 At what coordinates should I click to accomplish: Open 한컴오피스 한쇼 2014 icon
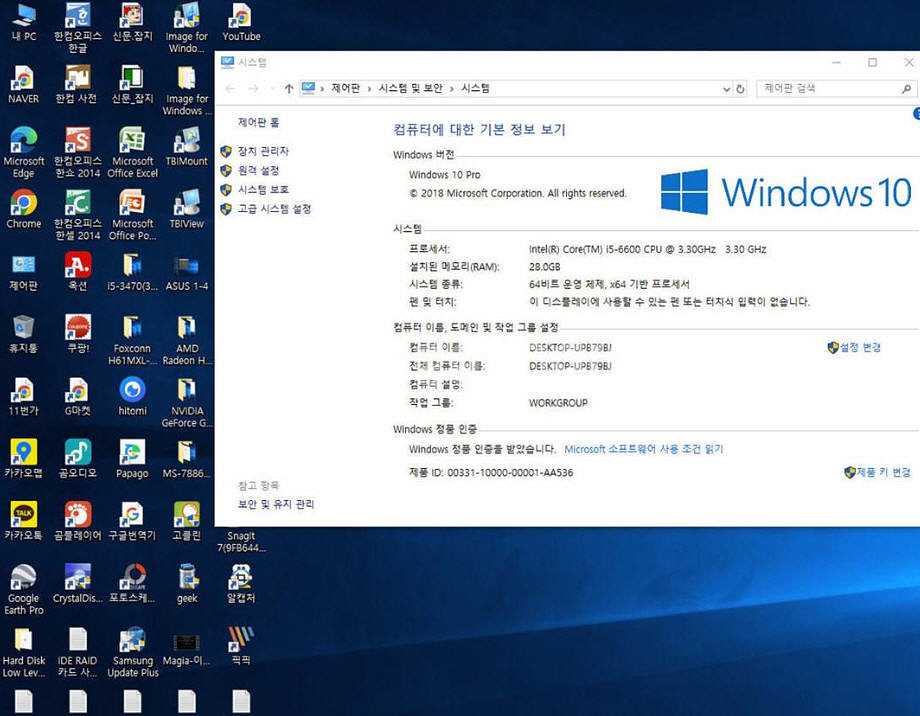(77, 153)
